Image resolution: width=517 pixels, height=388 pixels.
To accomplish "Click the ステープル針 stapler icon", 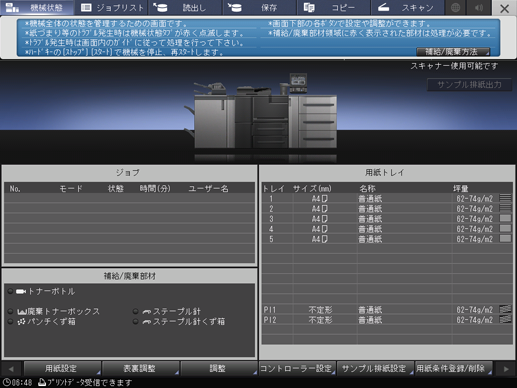I will (147, 312).
